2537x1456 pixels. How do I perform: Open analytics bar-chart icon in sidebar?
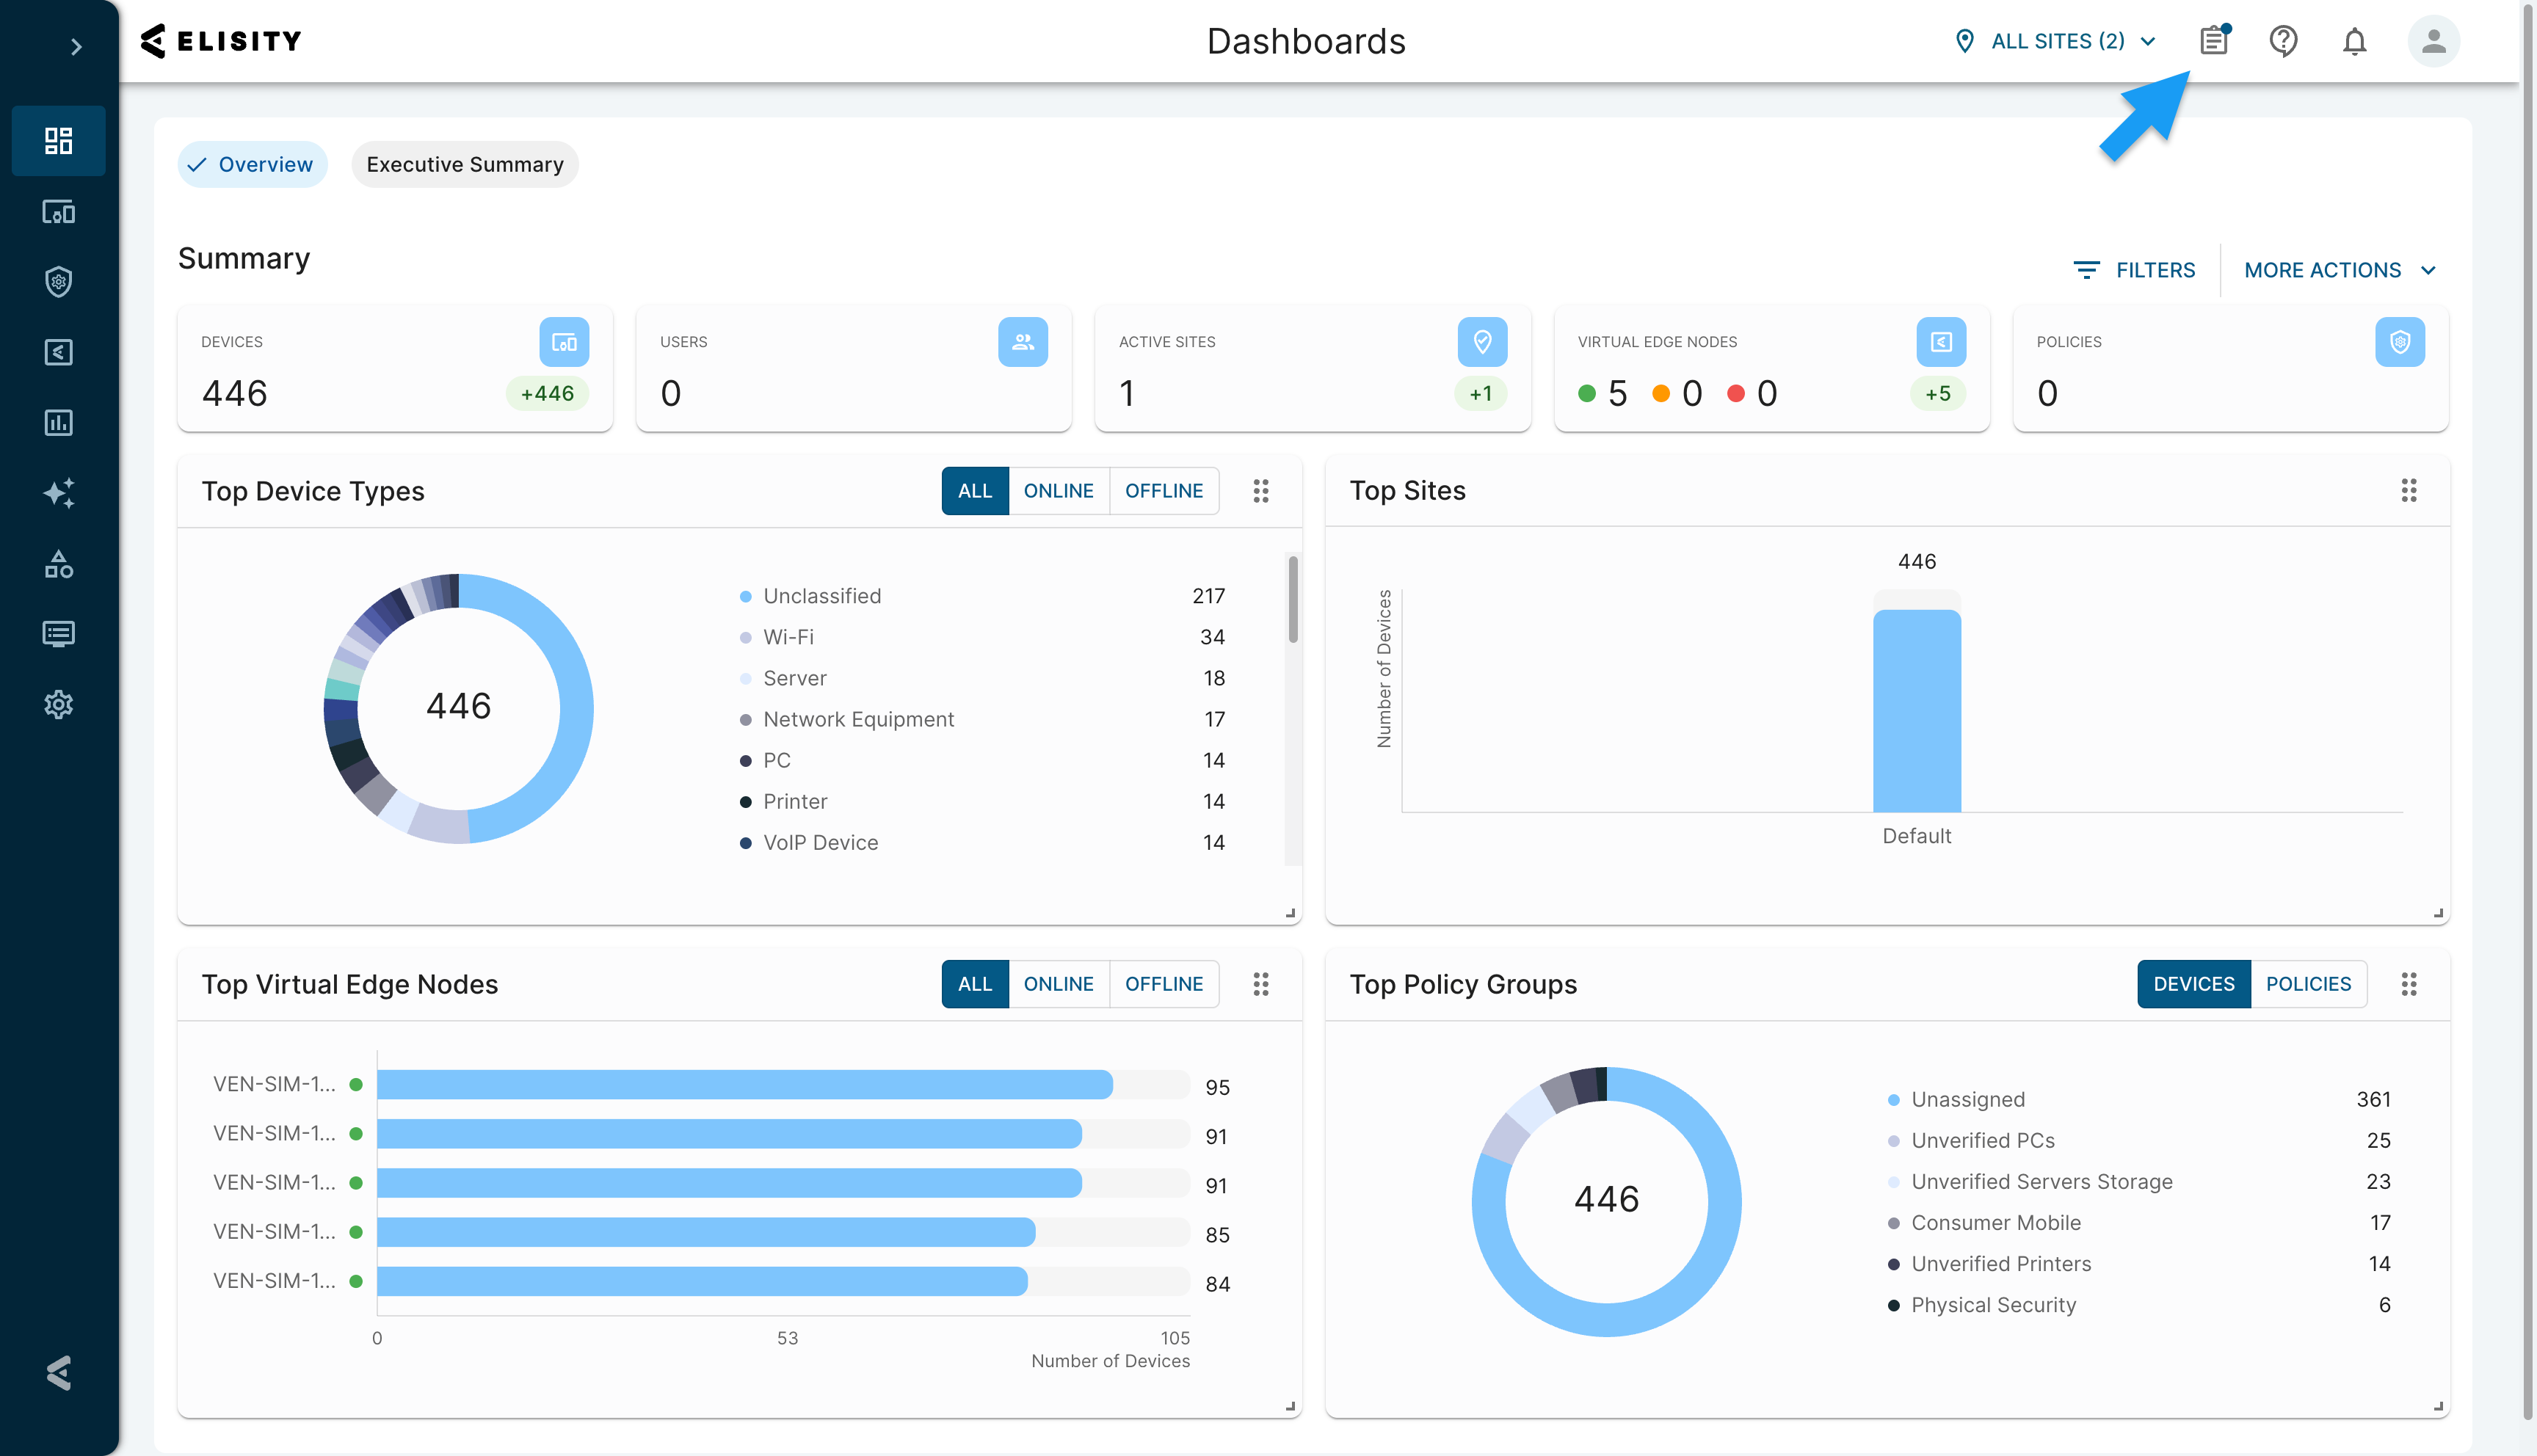pos(58,423)
